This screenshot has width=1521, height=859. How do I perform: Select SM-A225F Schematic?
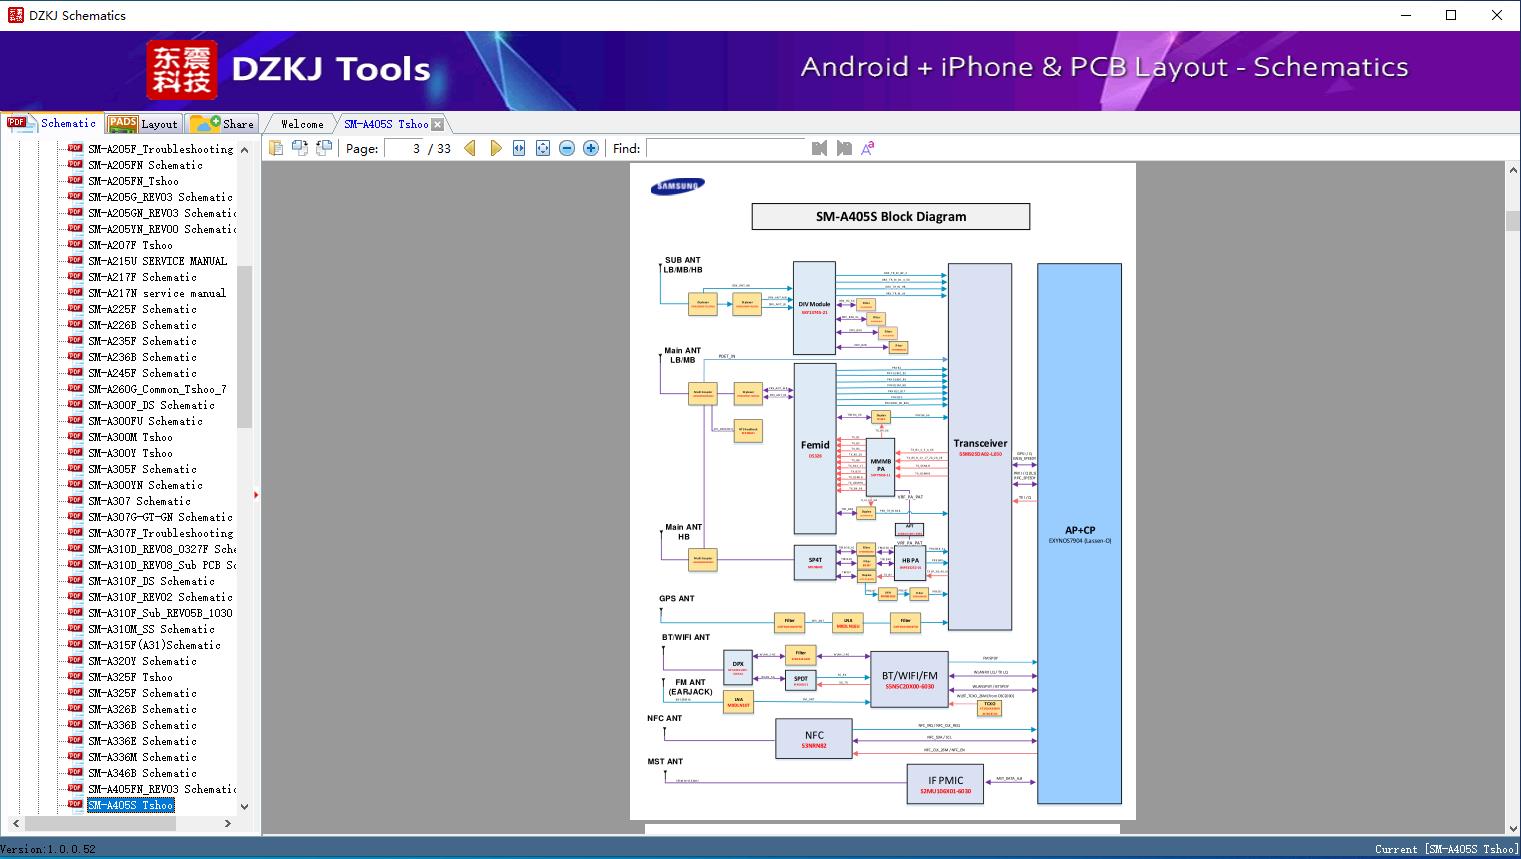coord(142,309)
